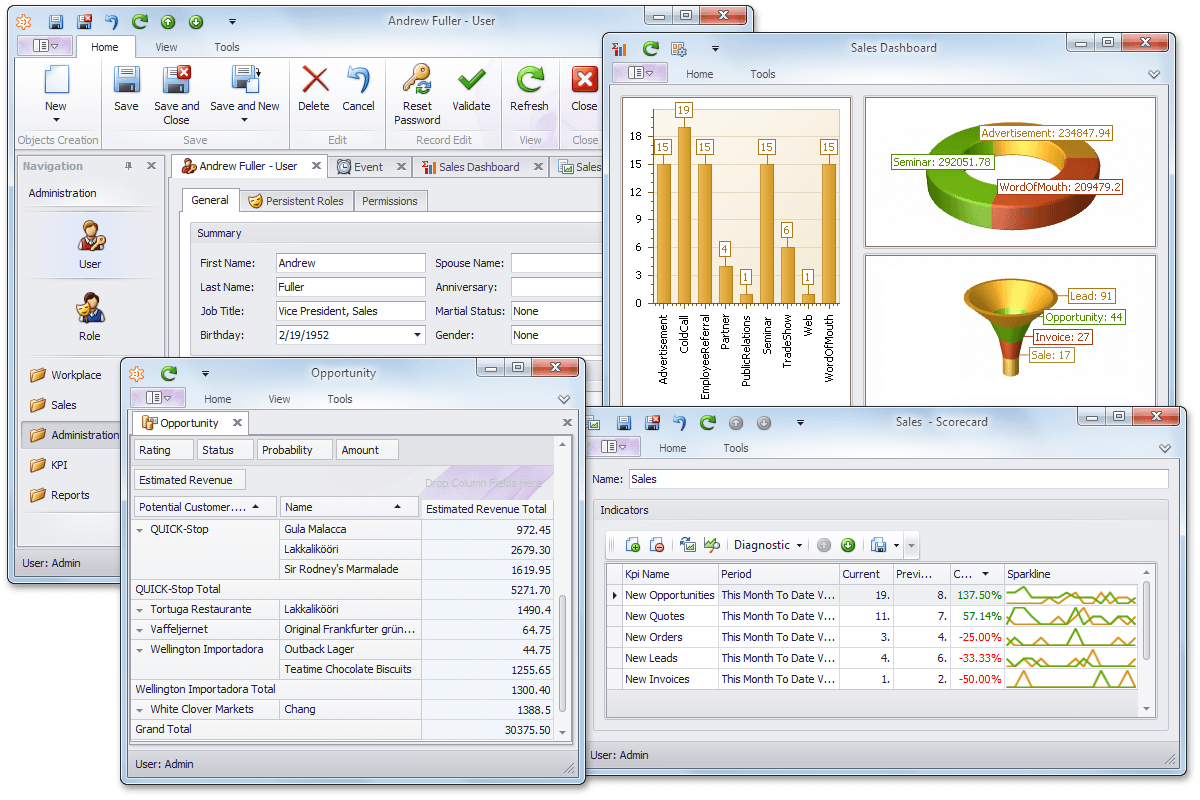Screen dimensions: 1200x800
Task: Click the Cancel undo arrow icon
Action: pos(358,81)
